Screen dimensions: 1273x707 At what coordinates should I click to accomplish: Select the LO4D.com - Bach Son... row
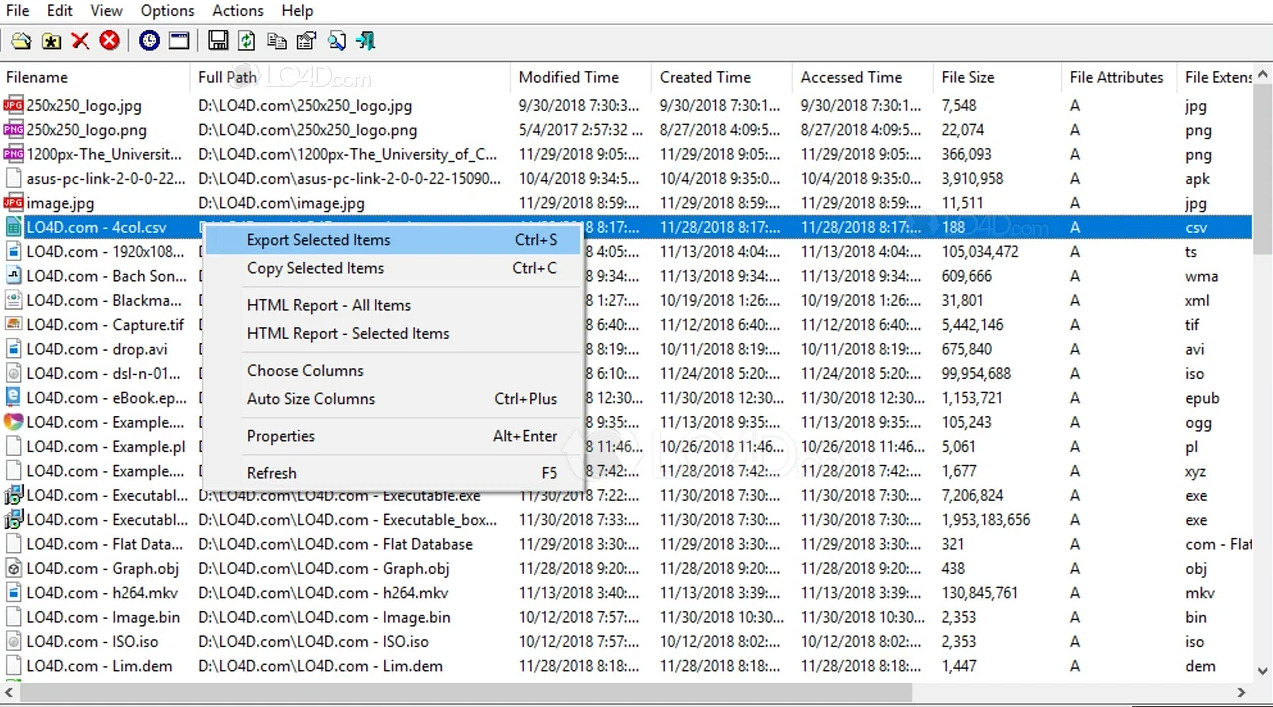627,276
